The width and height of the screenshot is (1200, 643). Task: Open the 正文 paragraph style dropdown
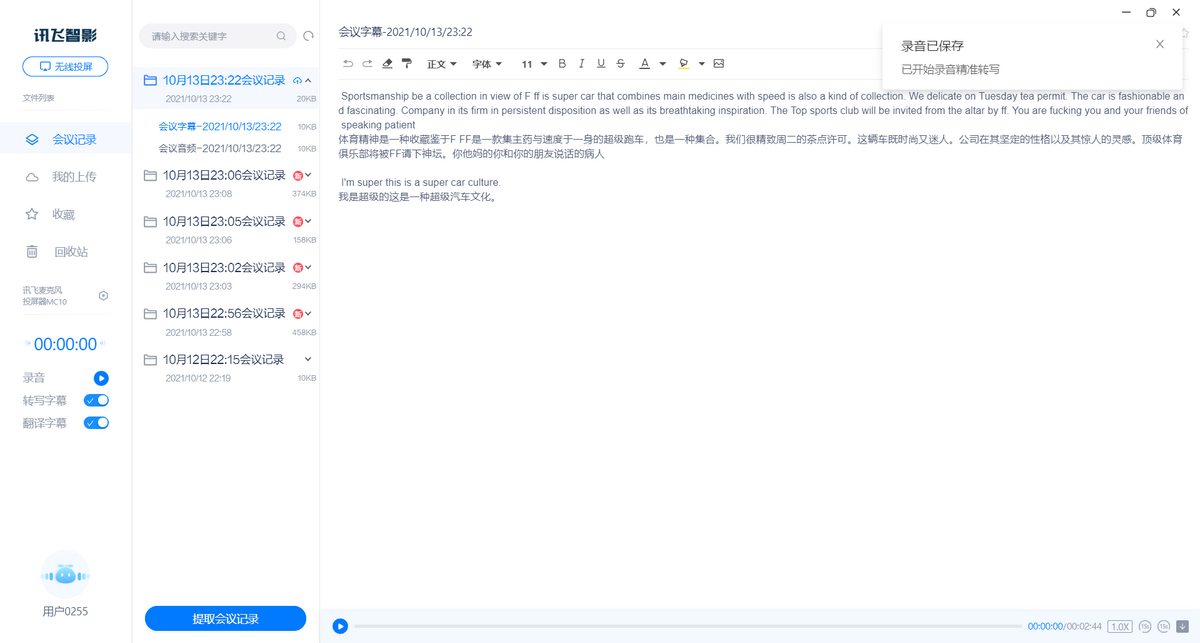click(x=441, y=64)
